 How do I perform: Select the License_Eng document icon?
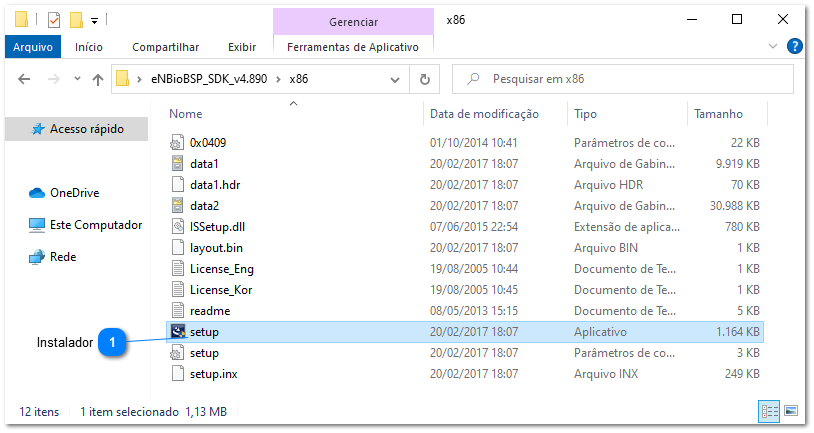pos(177,268)
